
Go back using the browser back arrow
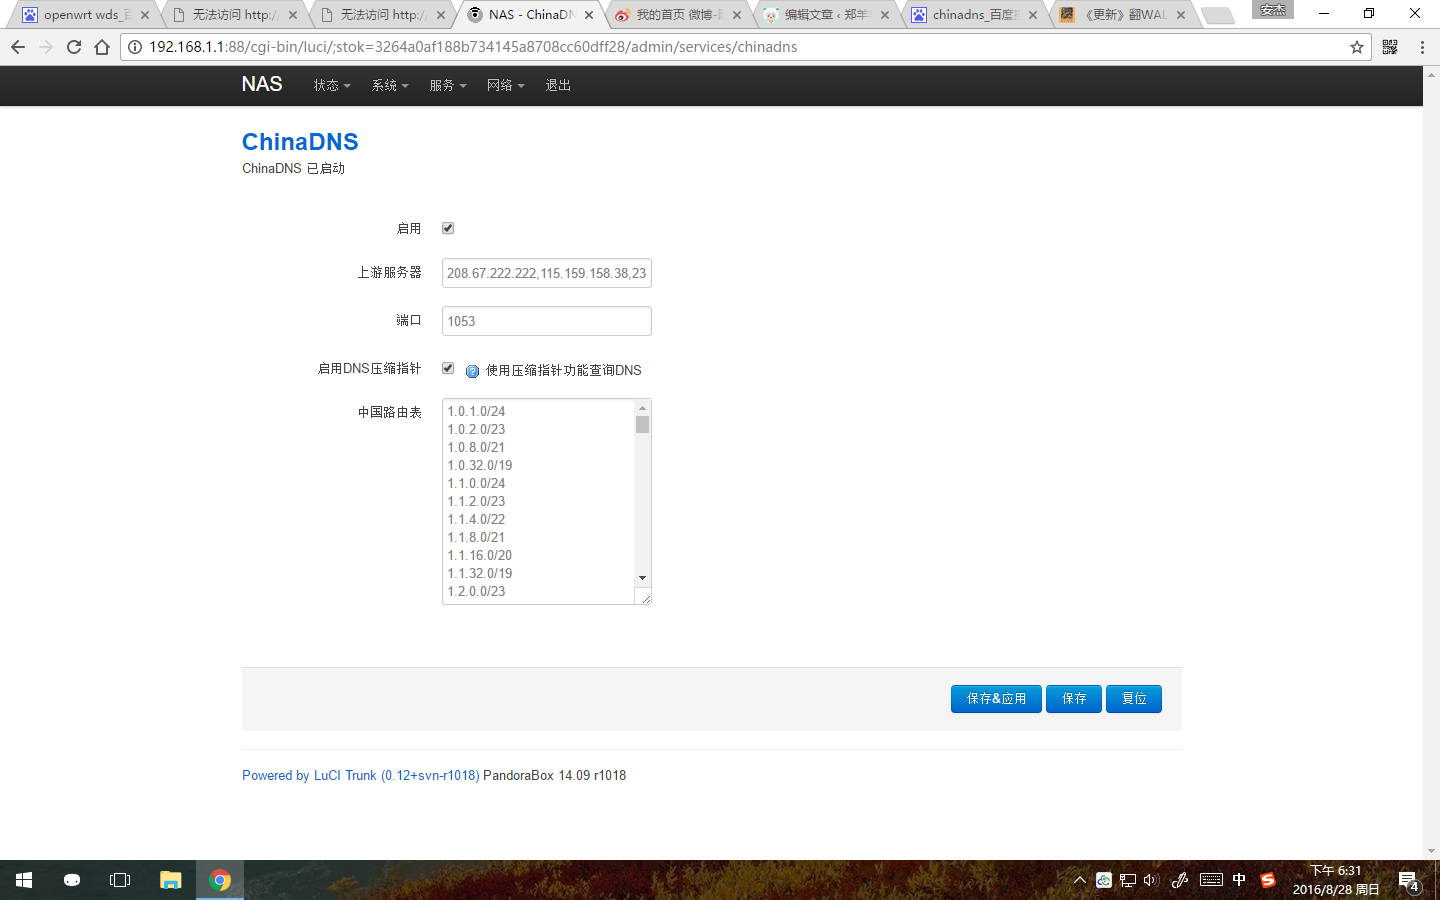click(18, 47)
